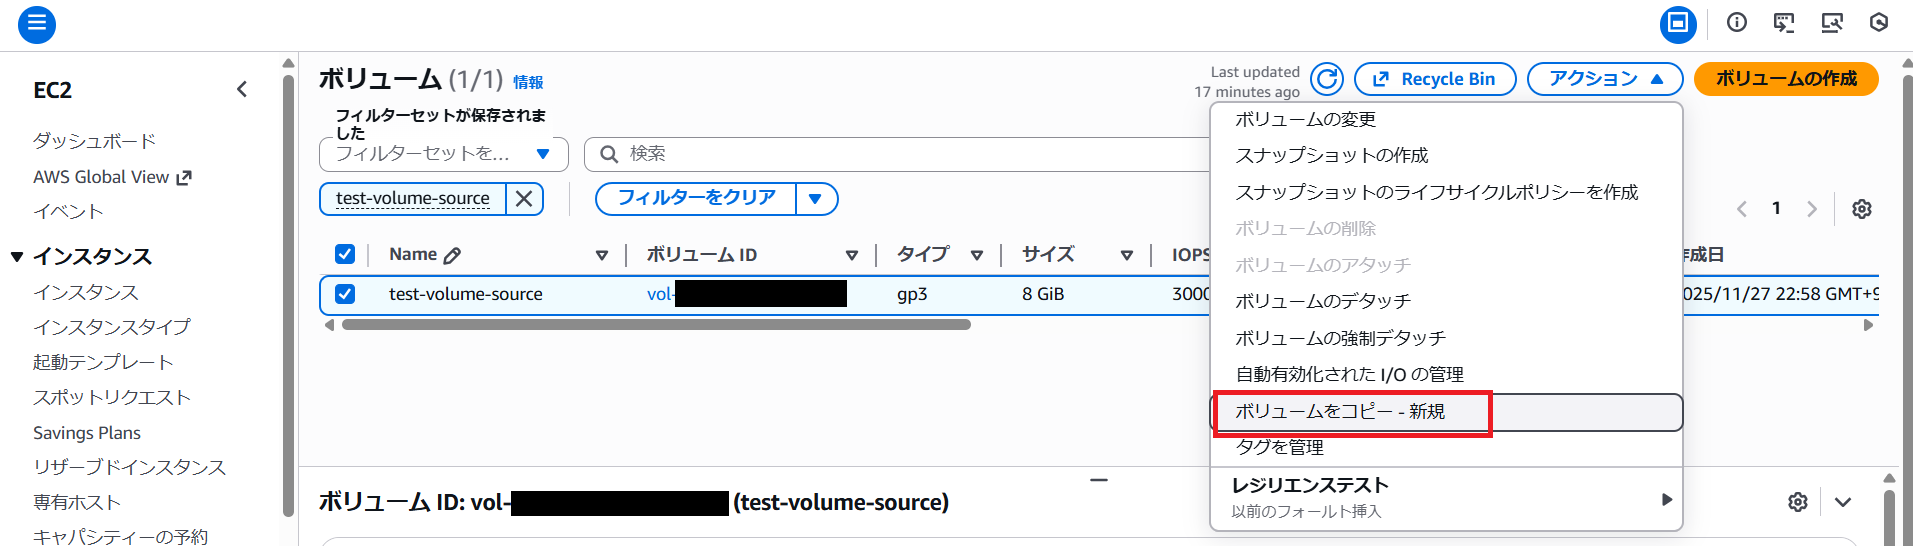The height and width of the screenshot is (546, 1913).
Task: Refresh the volumes list
Action: [1327, 79]
